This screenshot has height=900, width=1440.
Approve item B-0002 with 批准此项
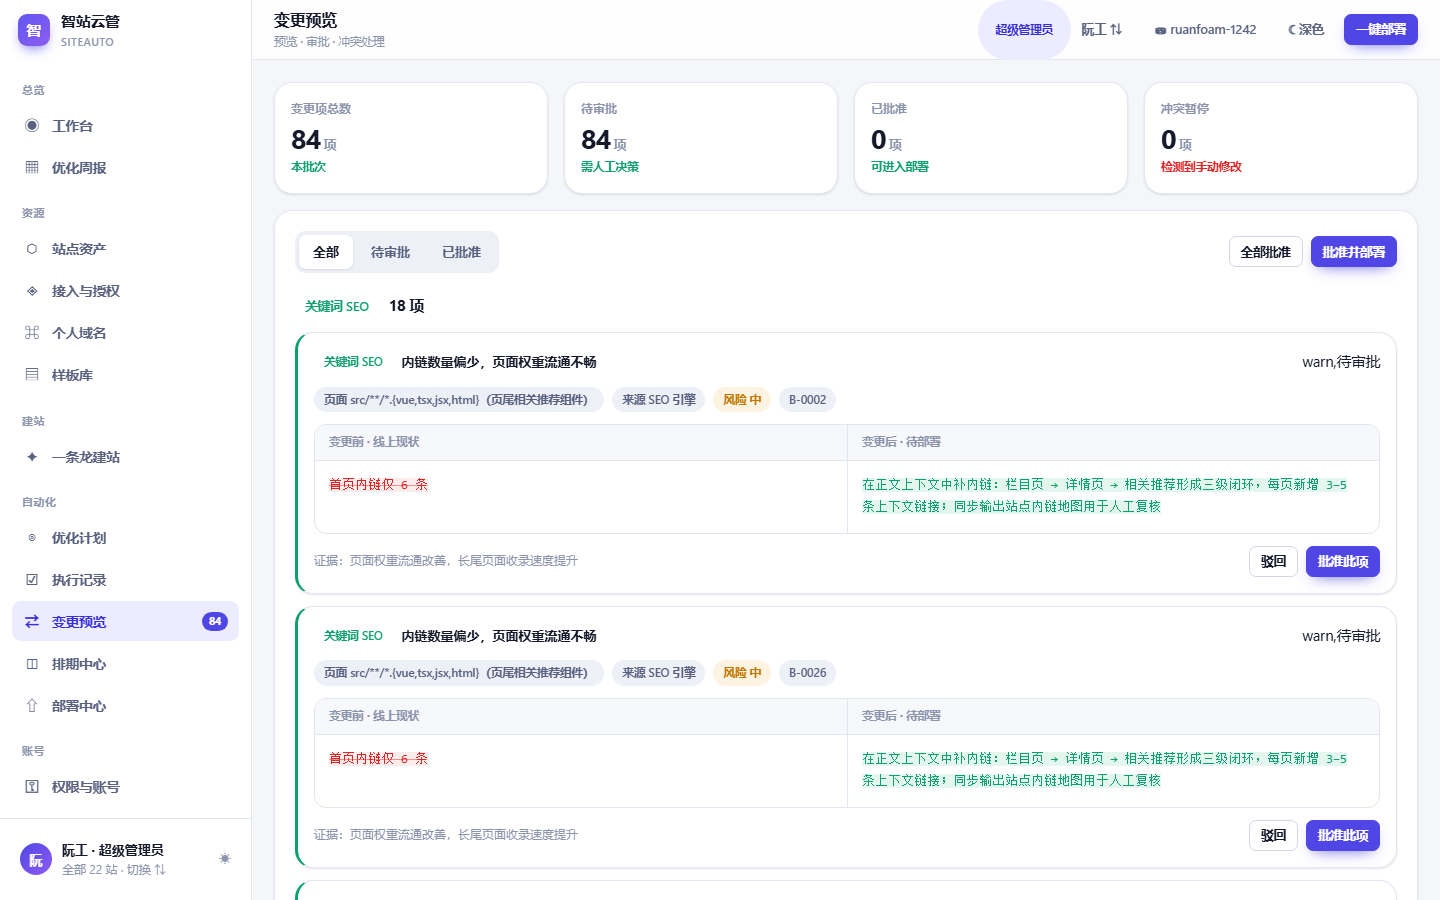pos(1343,561)
